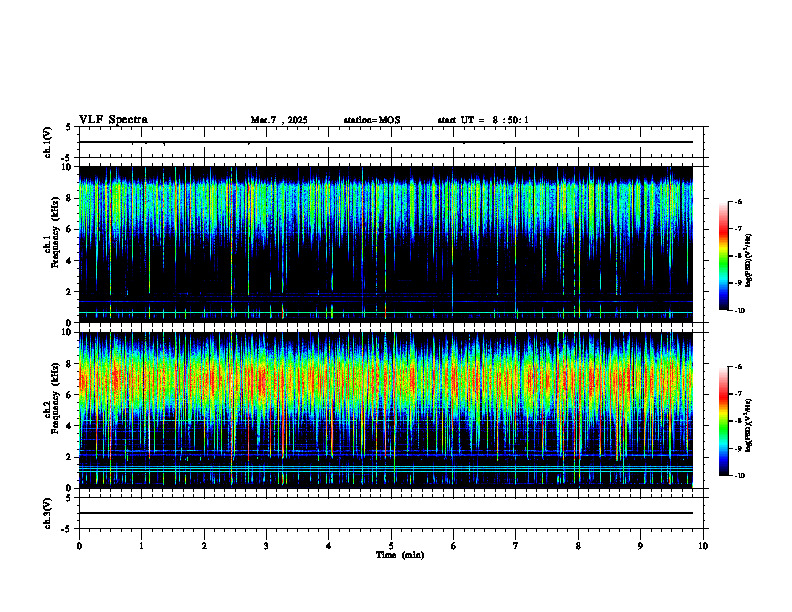Click the "start UT = 8 :50: 1" text
Image resolution: width=792 pixels, height=612 pixels.
point(483,120)
